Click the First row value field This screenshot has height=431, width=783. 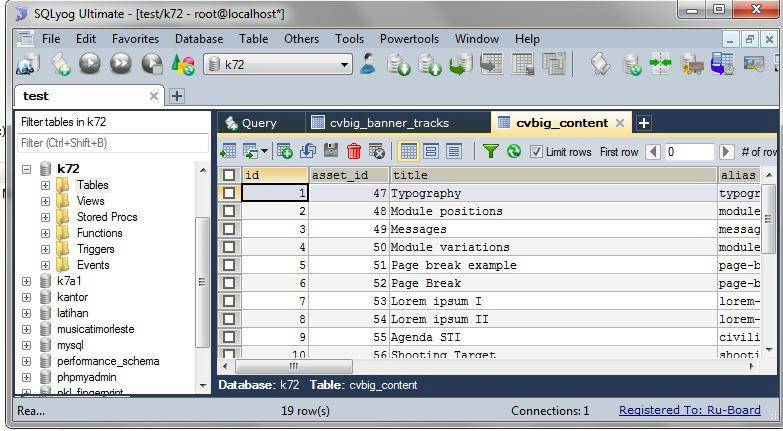pos(690,151)
